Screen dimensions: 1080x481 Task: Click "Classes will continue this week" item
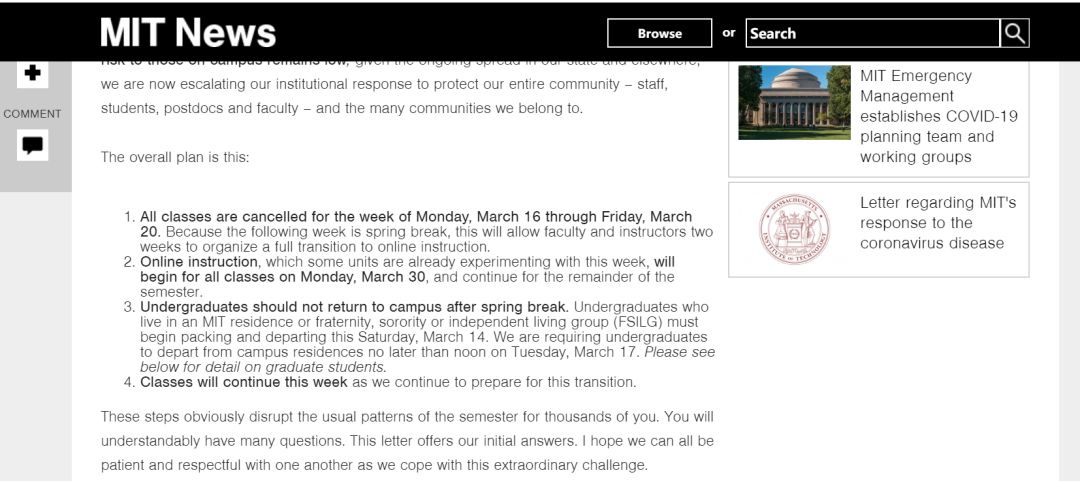[x=245, y=382]
